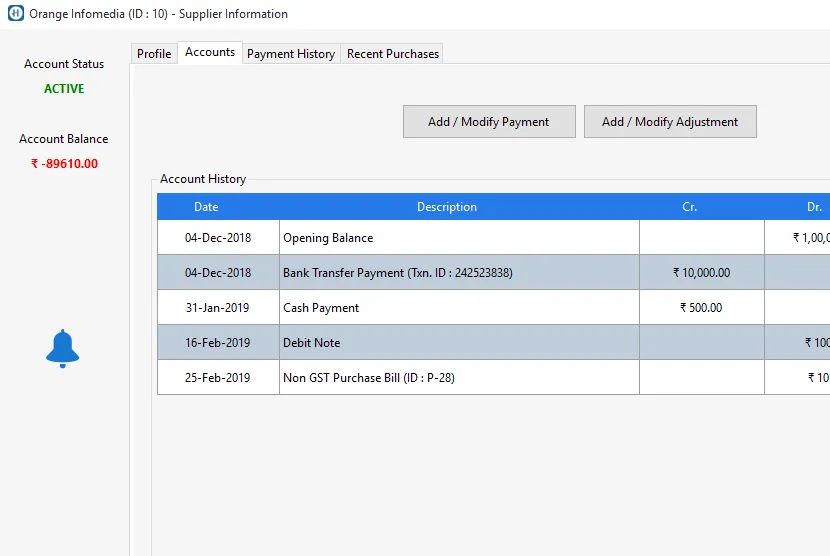Click the blue notification bell icon
The height and width of the screenshot is (556, 830).
coord(63,348)
